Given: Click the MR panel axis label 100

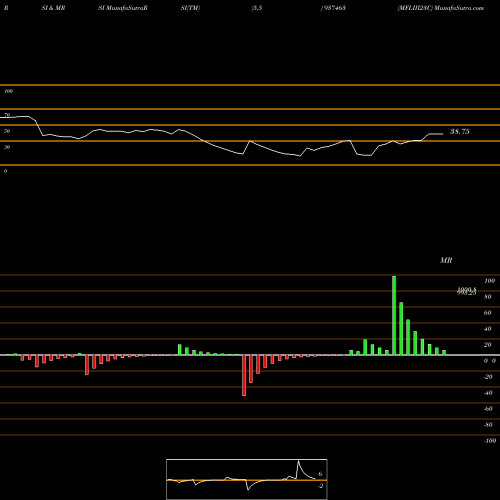Looking at the screenshot, I should (489, 281).
